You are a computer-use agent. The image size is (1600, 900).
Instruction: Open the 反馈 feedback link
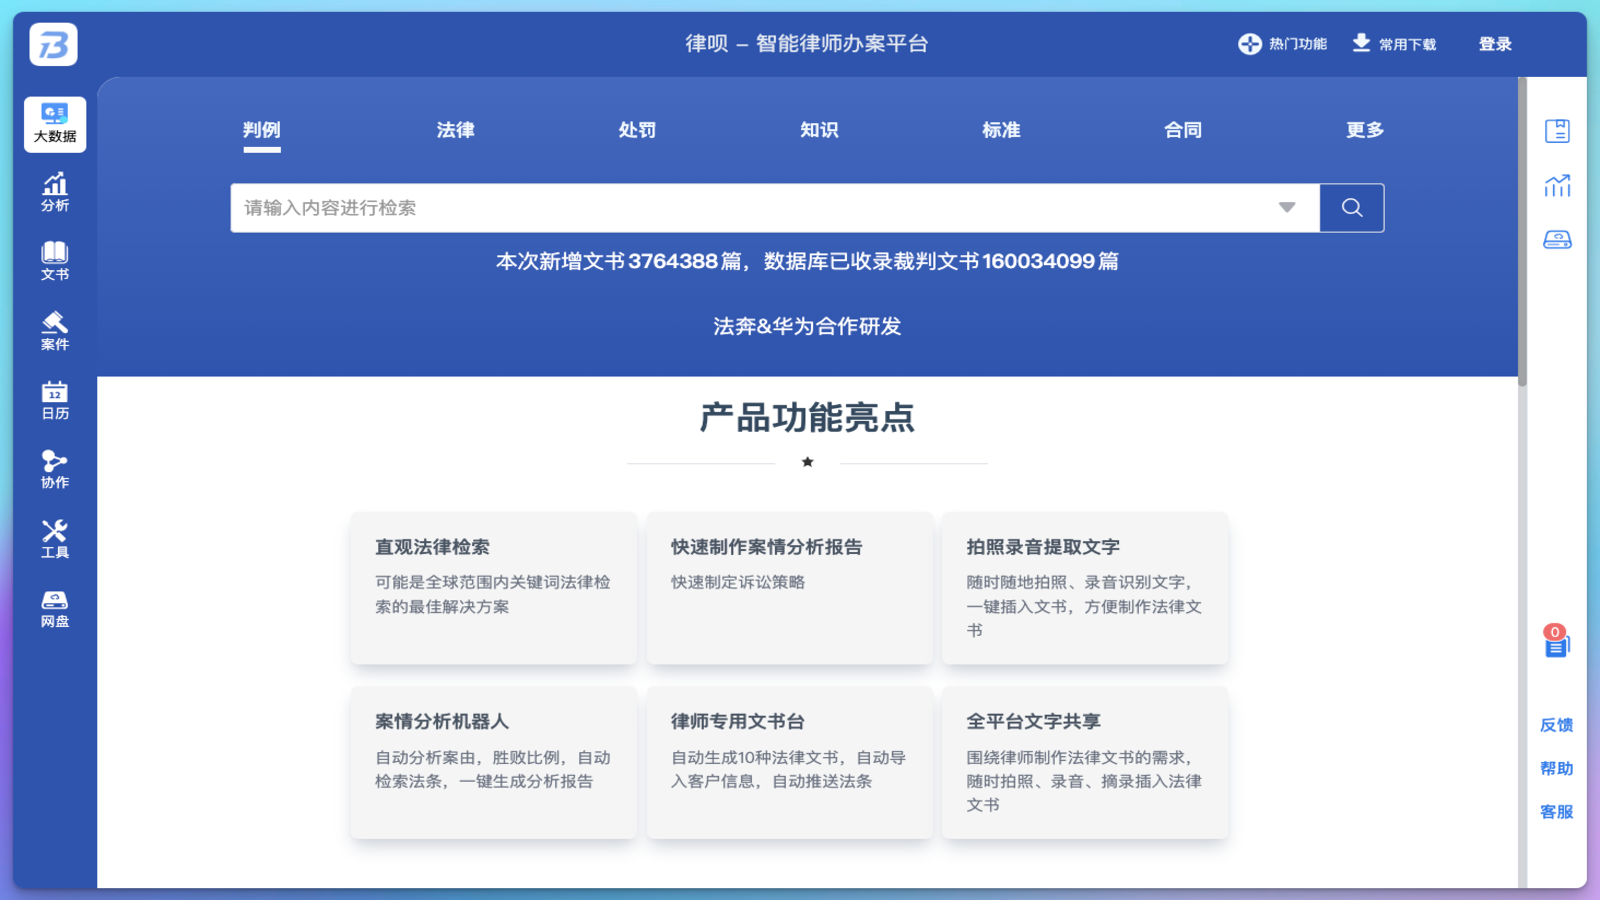point(1556,725)
